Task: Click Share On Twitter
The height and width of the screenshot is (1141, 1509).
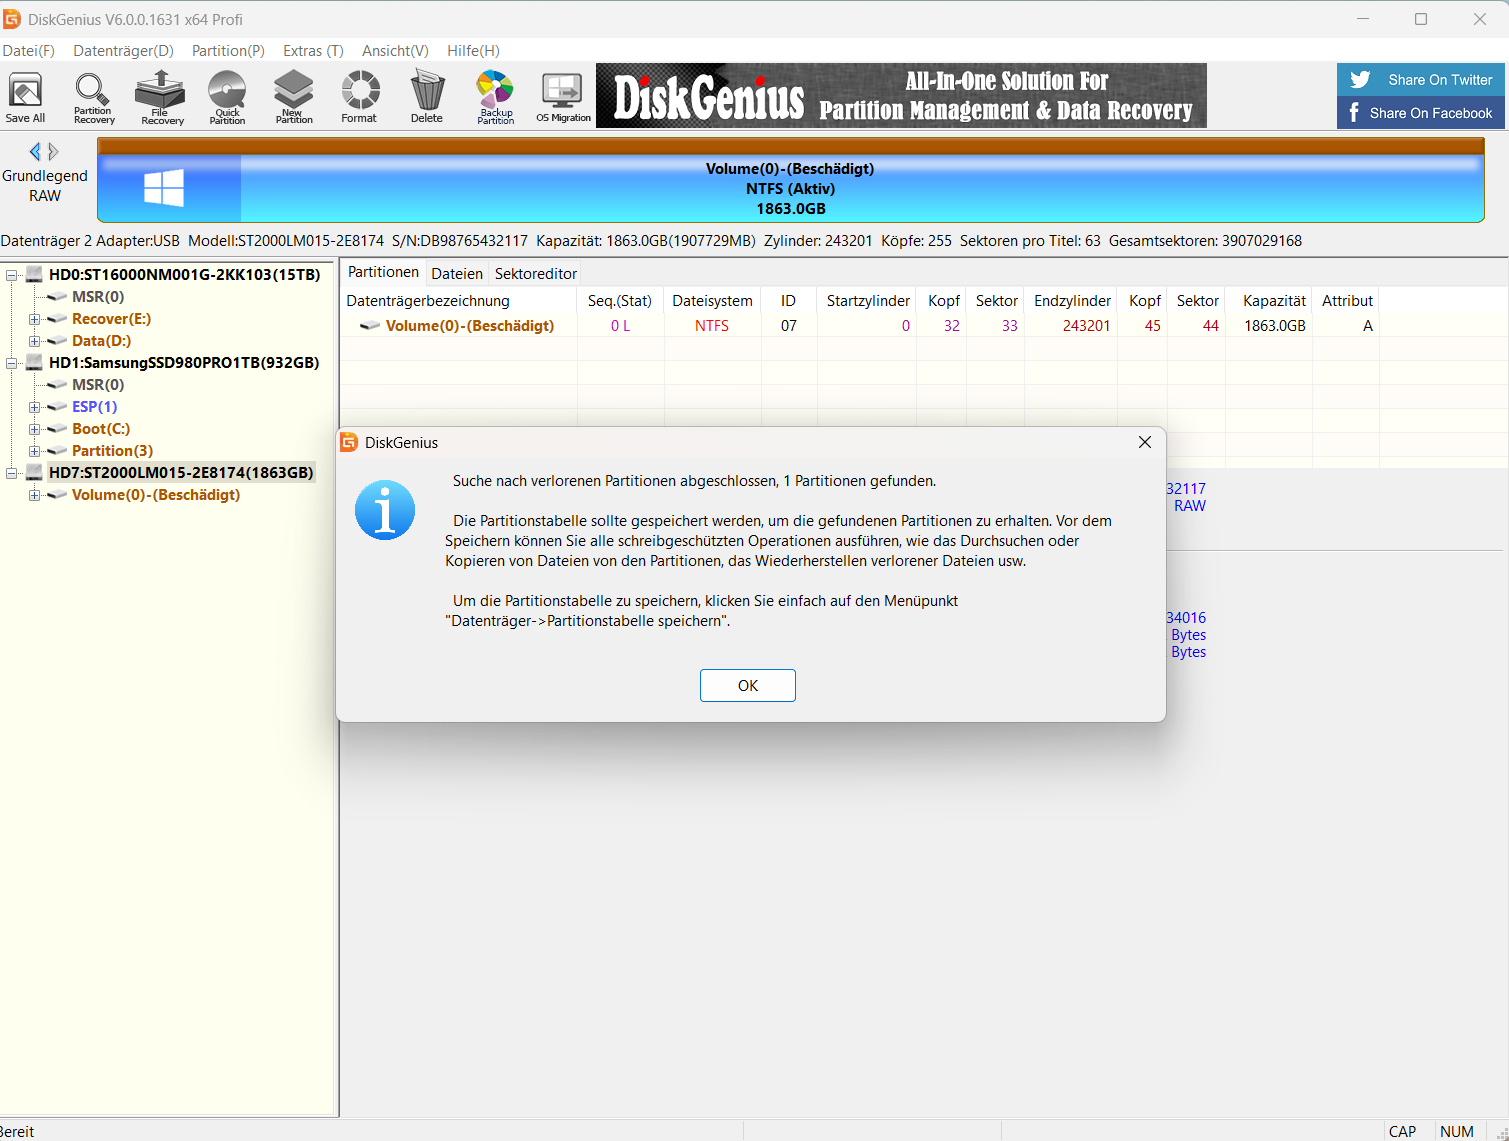Action: (x=1420, y=80)
